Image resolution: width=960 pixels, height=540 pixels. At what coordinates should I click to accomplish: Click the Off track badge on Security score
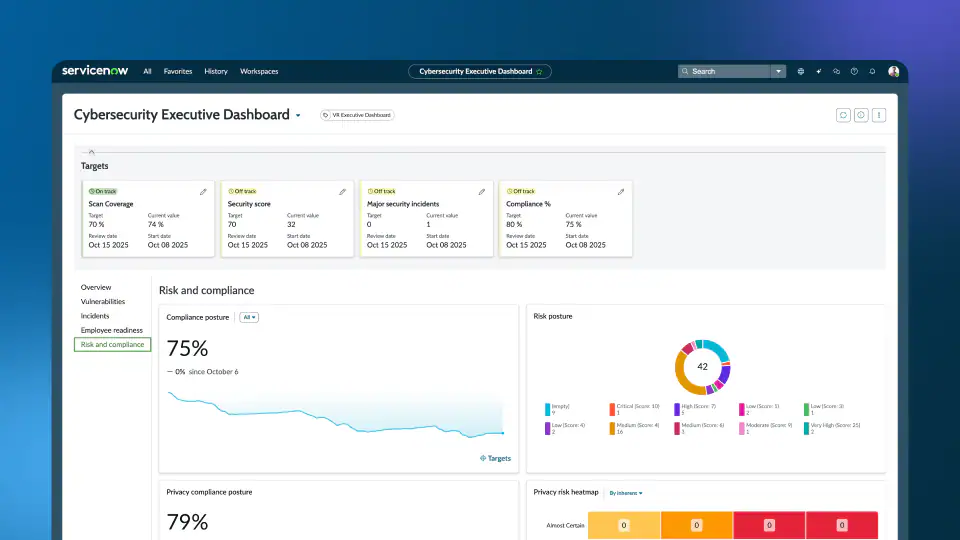tap(242, 191)
